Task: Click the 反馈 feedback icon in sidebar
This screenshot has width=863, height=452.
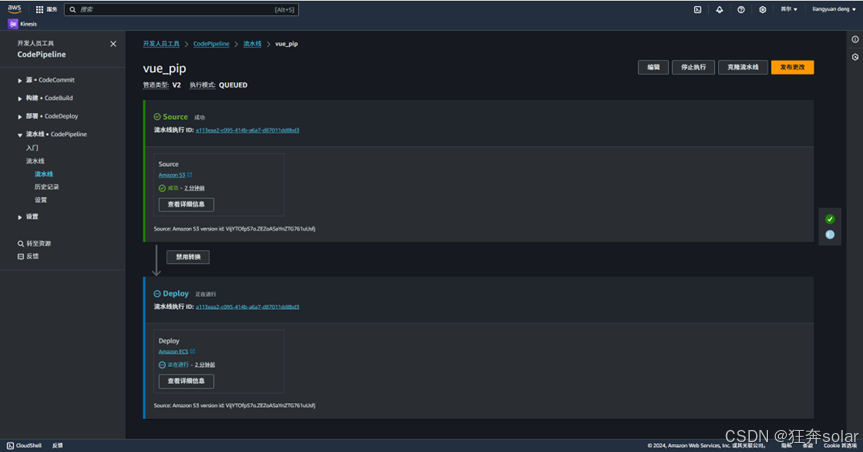Action: 20,257
